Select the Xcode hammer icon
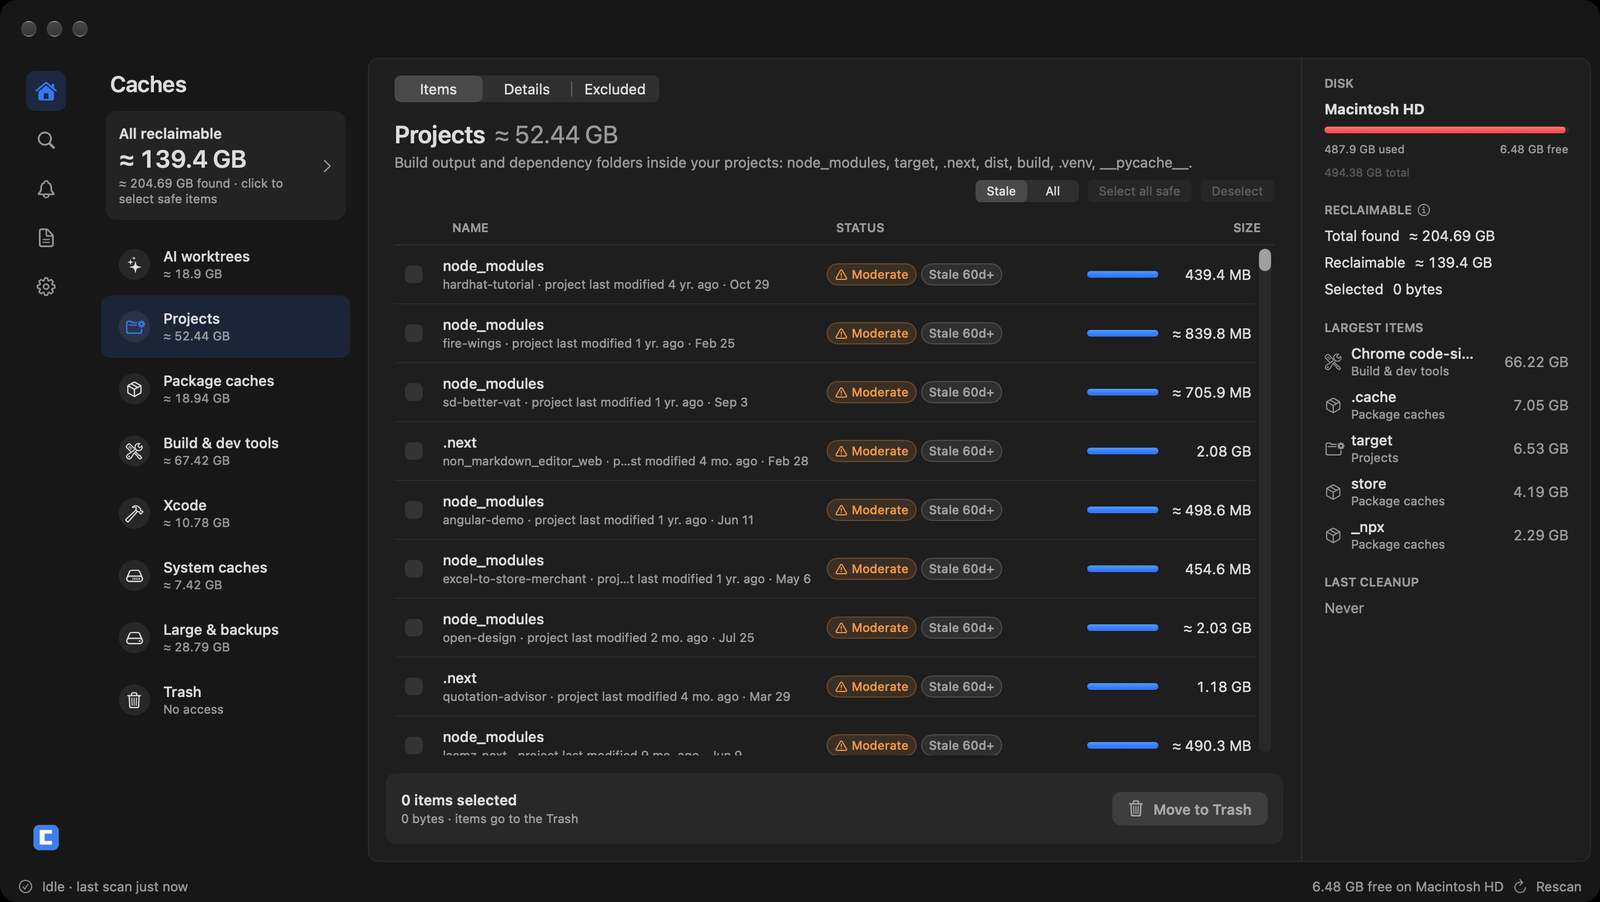Viewport: 1600px width, 902px height. (134, 513)
